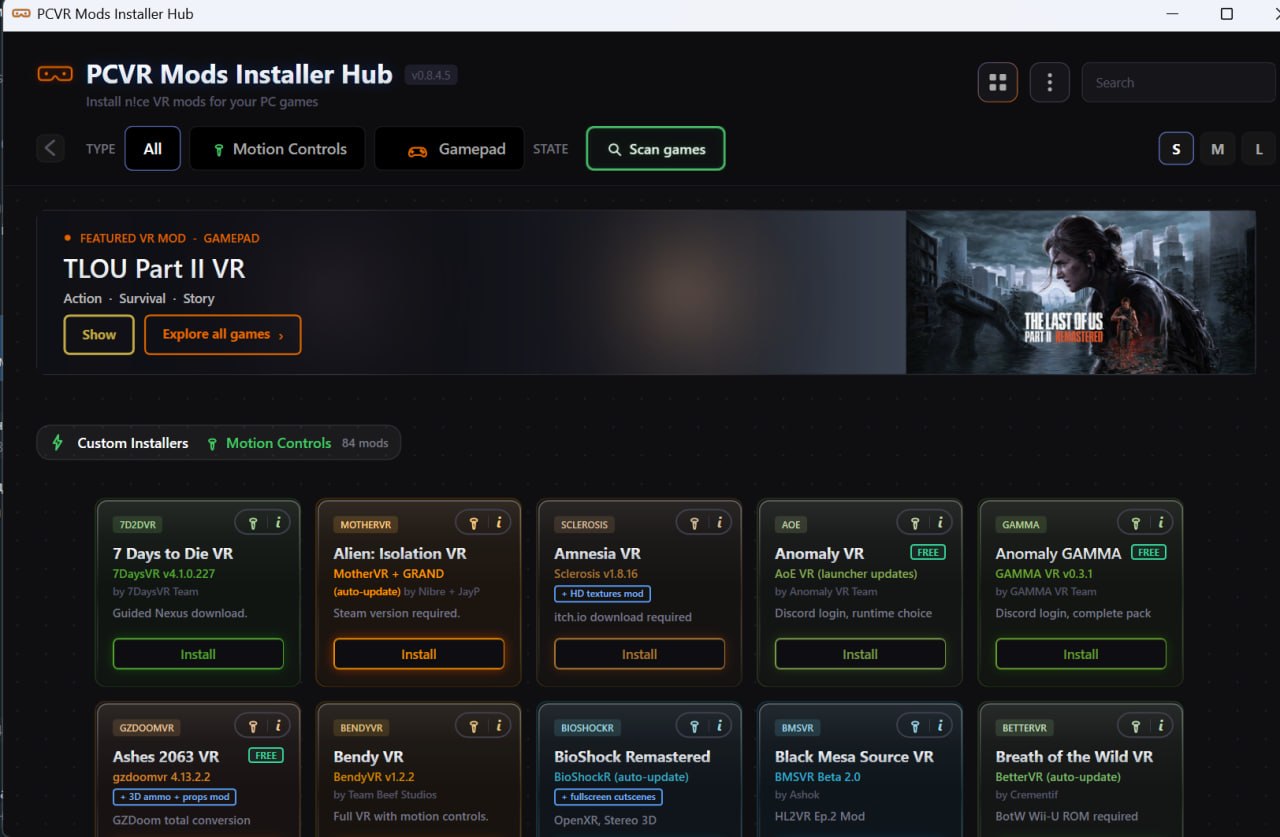Screen dimensions: 1280x837
Task: Install the Anomaly GAMMA mod
Action: point(1081,654)
